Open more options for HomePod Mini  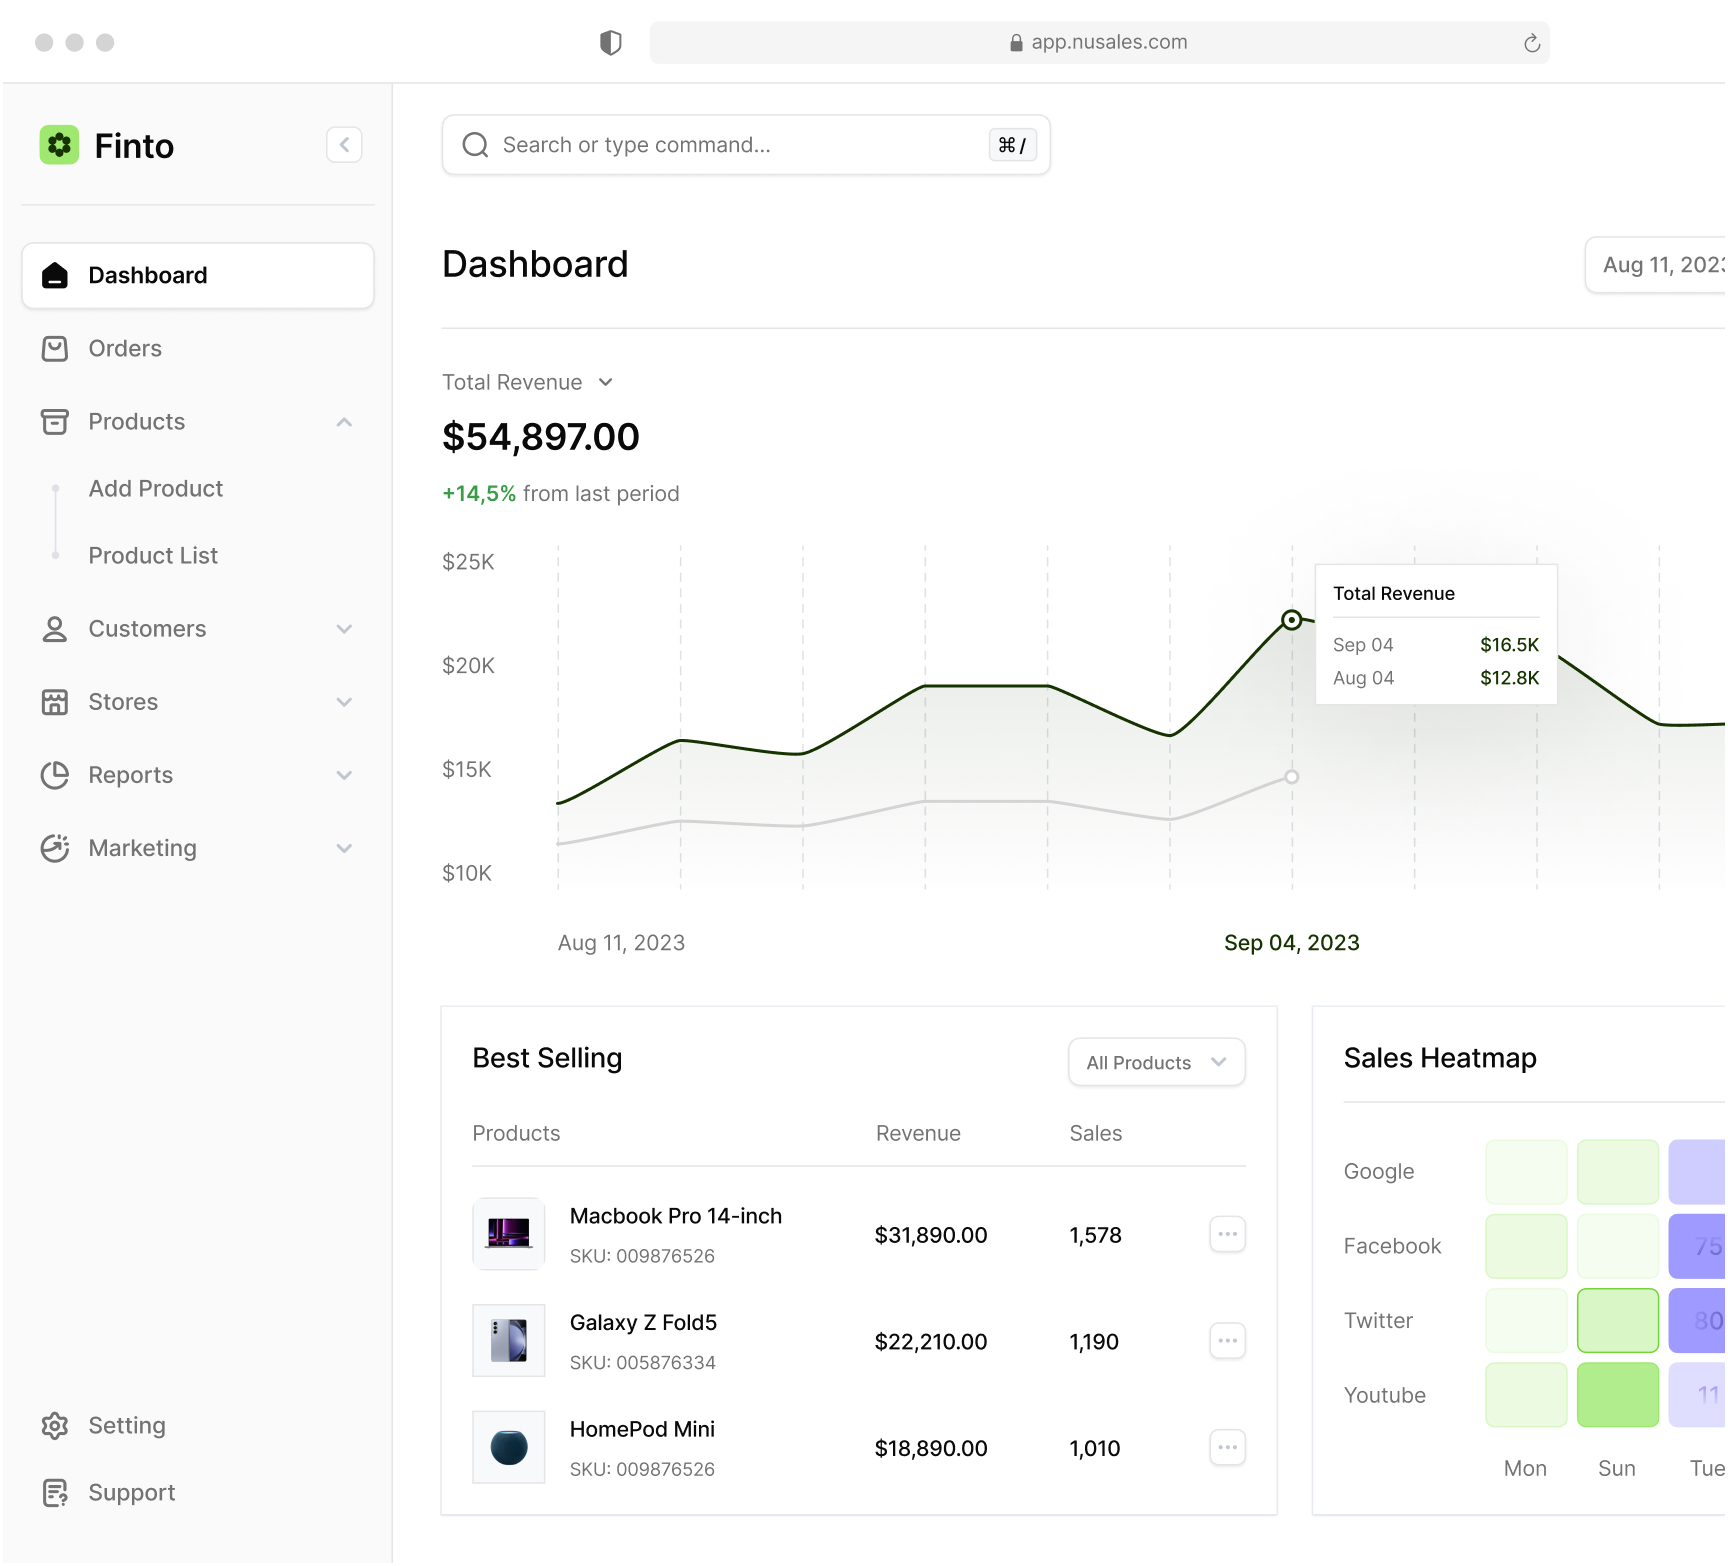(1227, 1447)
